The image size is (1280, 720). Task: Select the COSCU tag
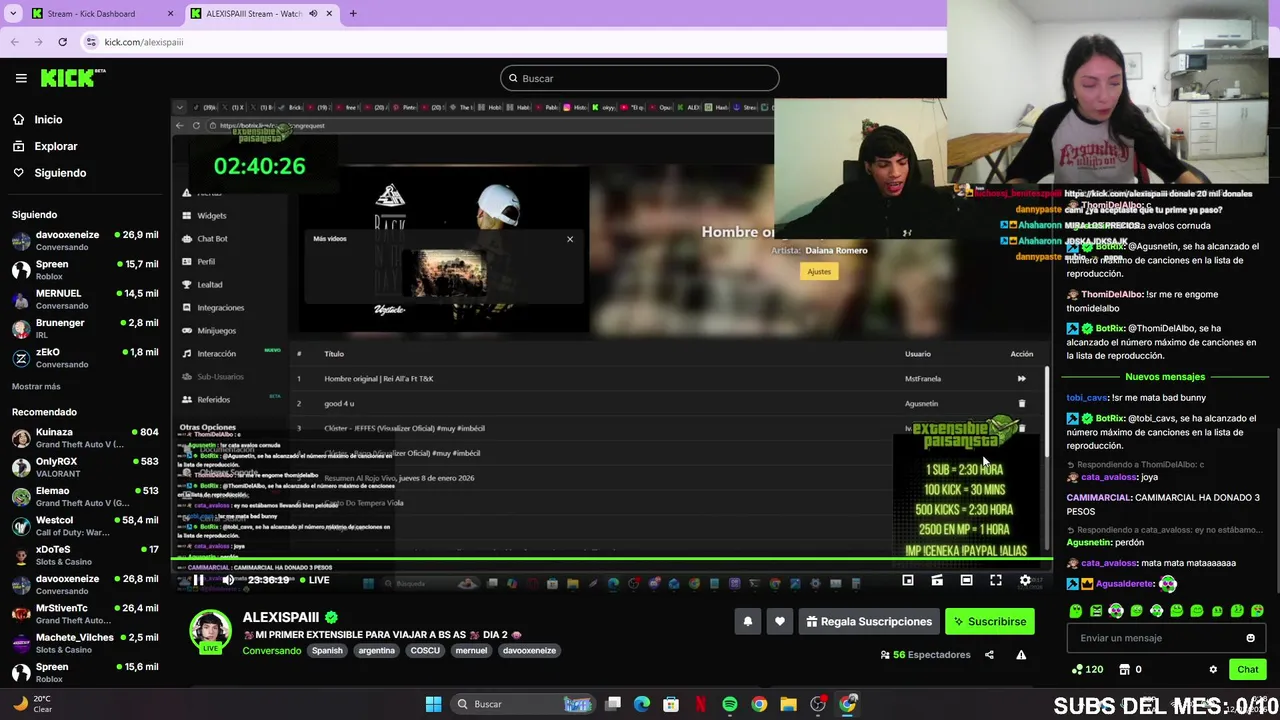(425, 650)
